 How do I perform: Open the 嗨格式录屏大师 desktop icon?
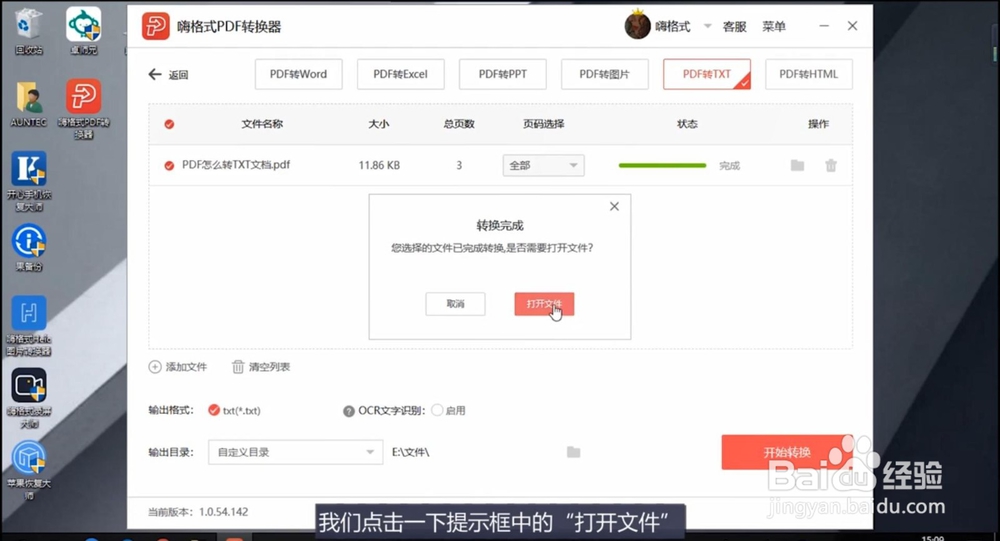[29, 398]
